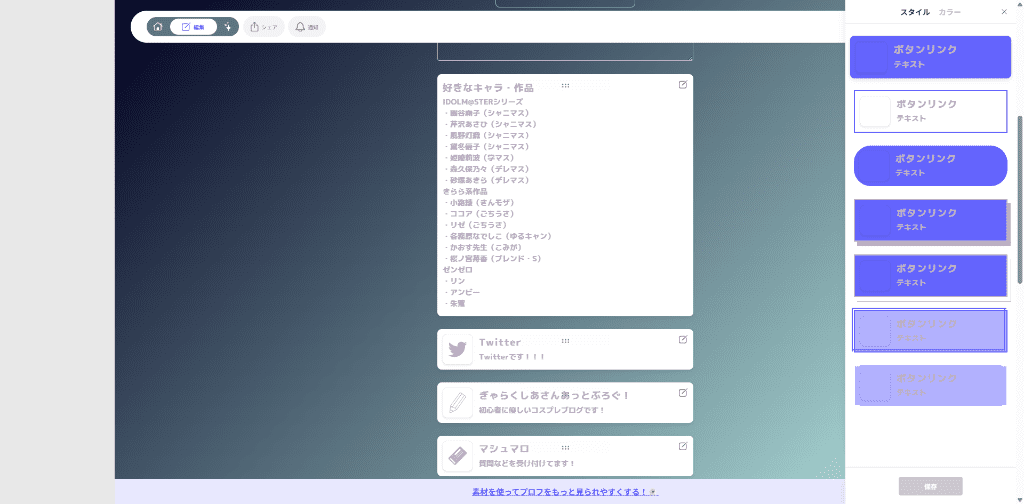Click the home icon in the toolbar
Screen dimensions: 1024x504
[158, 27]
